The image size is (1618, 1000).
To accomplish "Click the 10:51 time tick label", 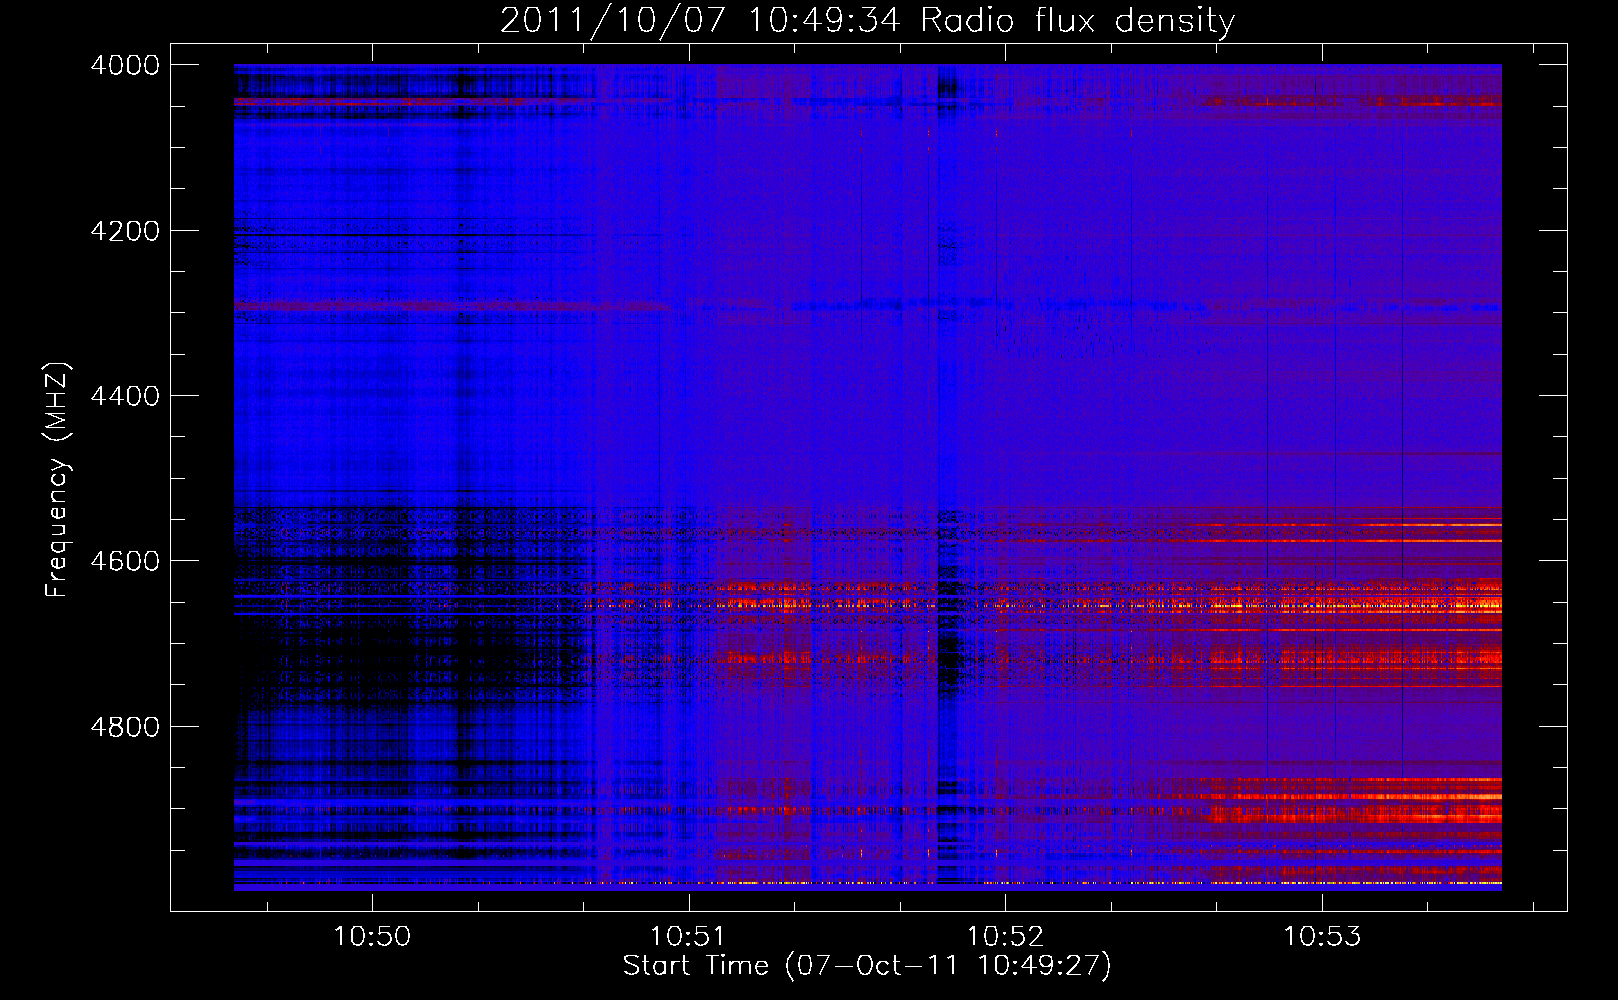I will [688, 937].
